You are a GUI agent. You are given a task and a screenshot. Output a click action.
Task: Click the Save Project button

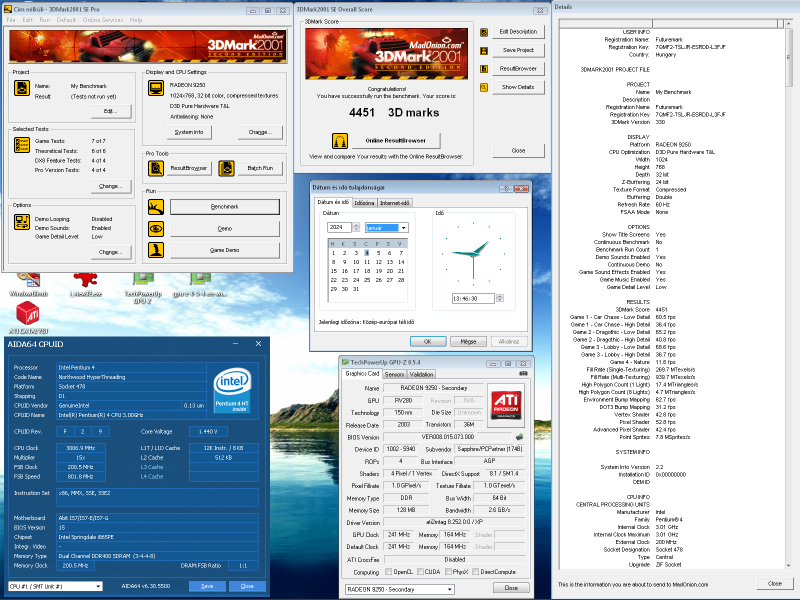point(518,50)
